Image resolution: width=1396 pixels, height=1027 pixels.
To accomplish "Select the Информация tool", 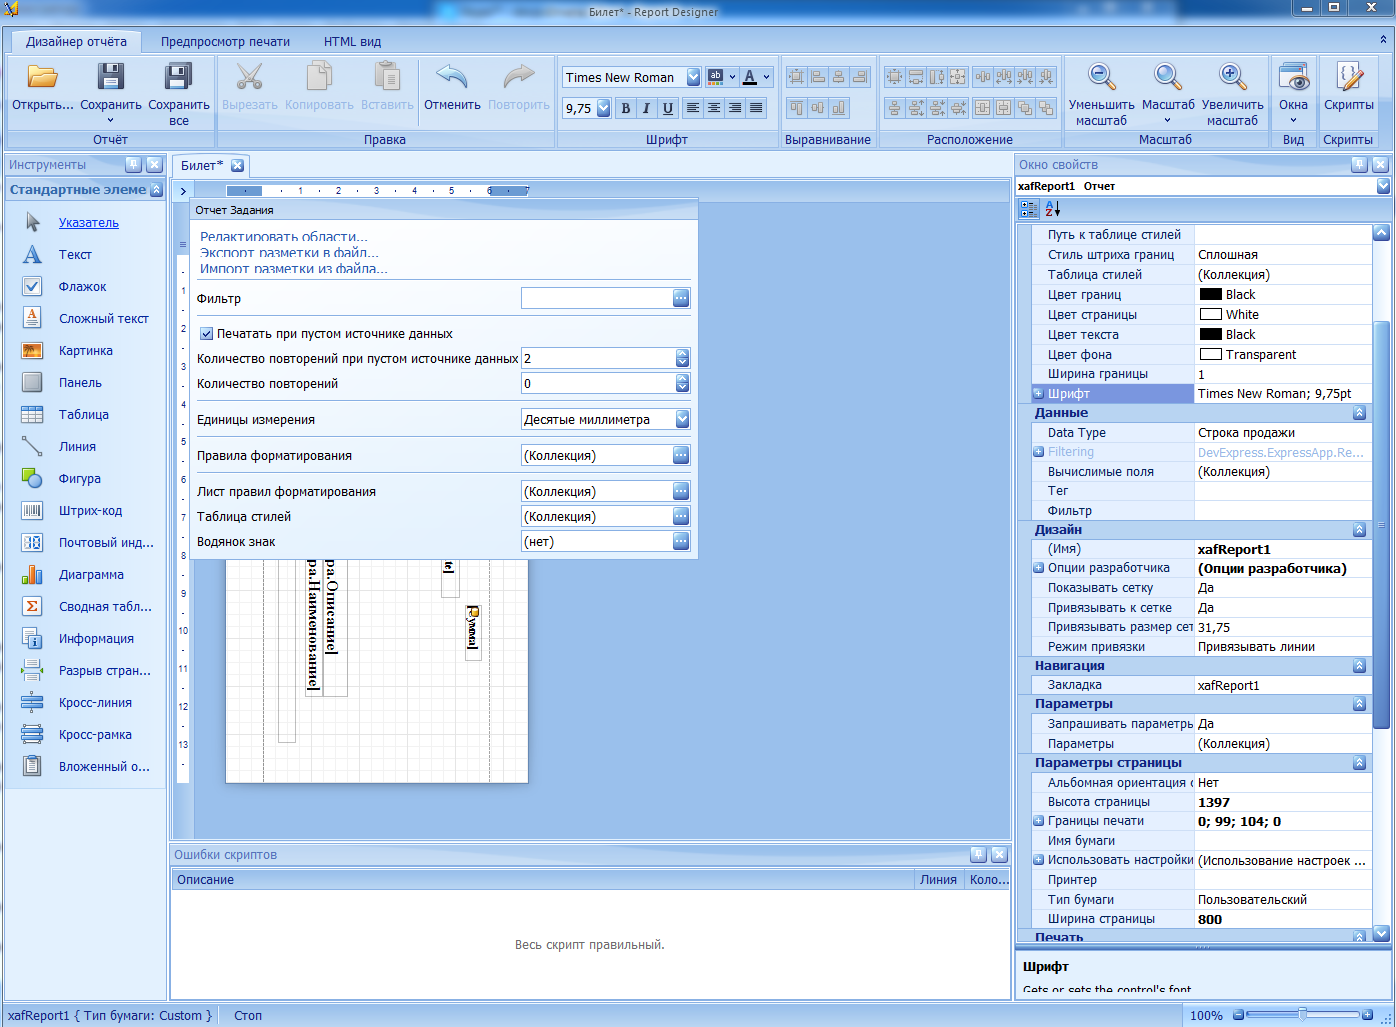I will click(x=96, y=639).
